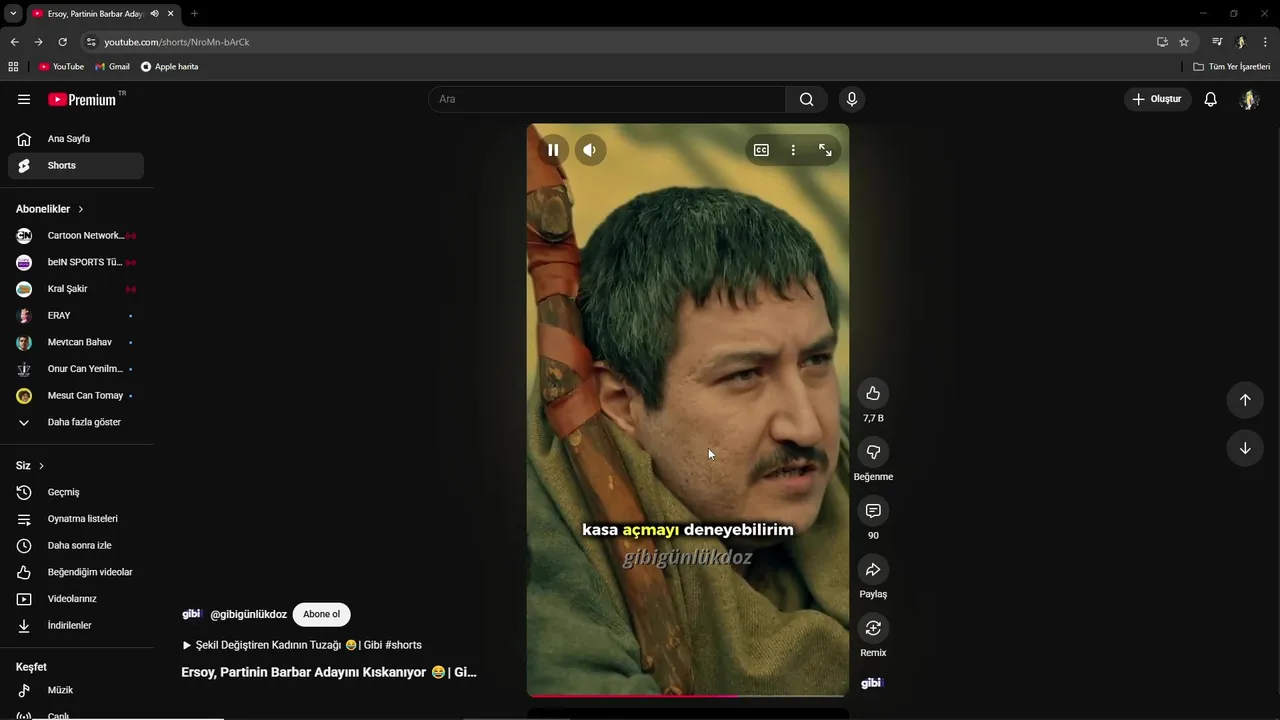Click the search magnifier button
The height and width of the screenshot is (720, 1280).
(806, 99)
